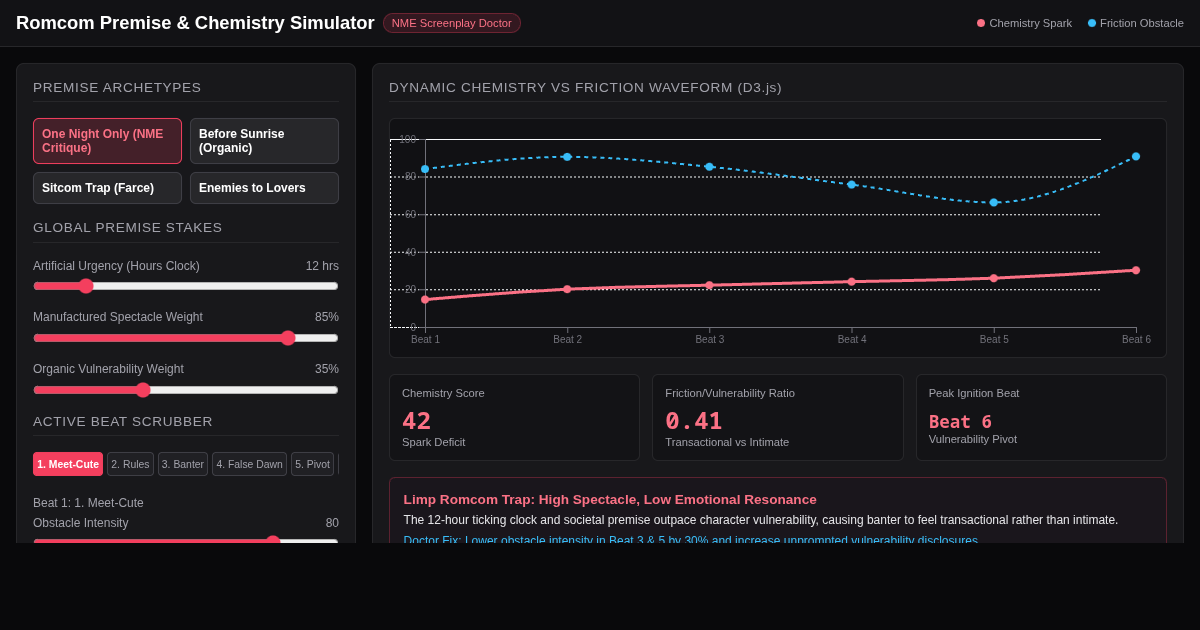Click the Manufactured Spectacle Weight slider
The width and height of the screenshot is (1200, 630).
pos(186,338)
